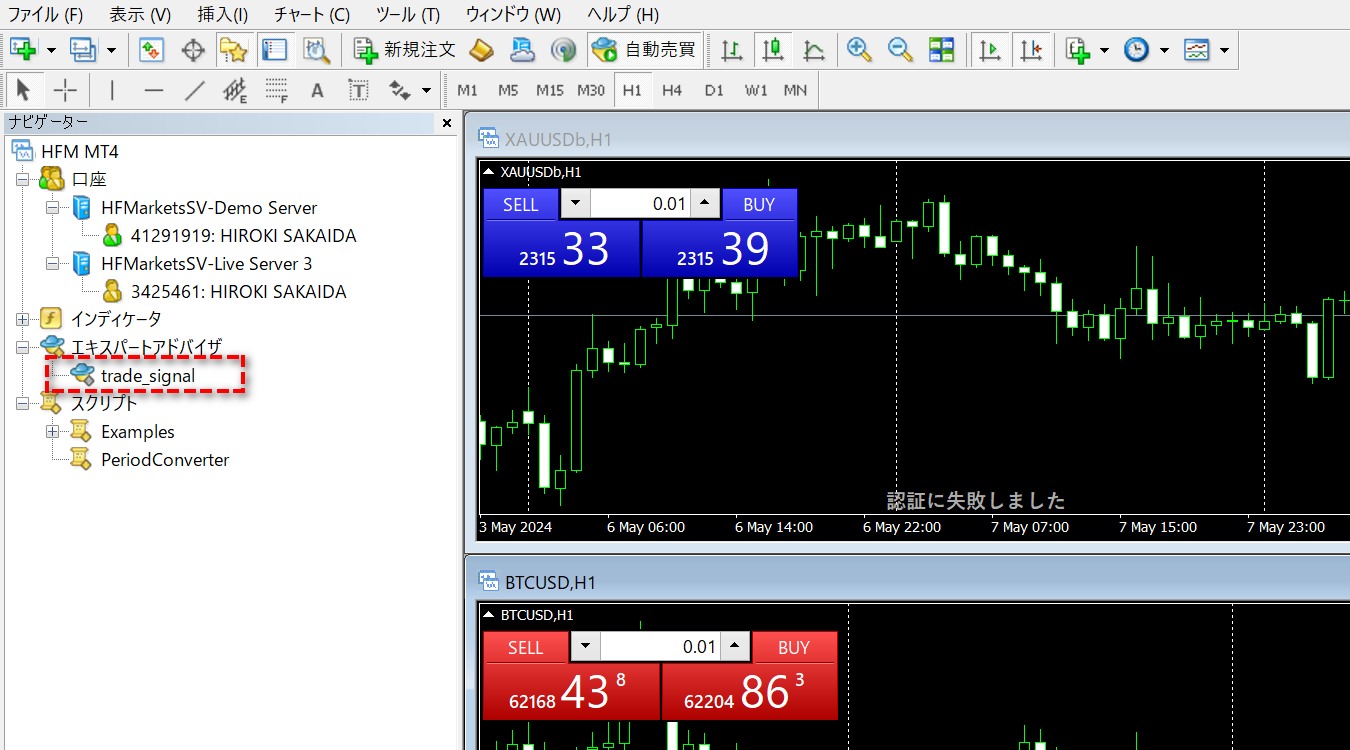Select PeriodConverter script
The image size is (1350, 750).
coord(165,460)
